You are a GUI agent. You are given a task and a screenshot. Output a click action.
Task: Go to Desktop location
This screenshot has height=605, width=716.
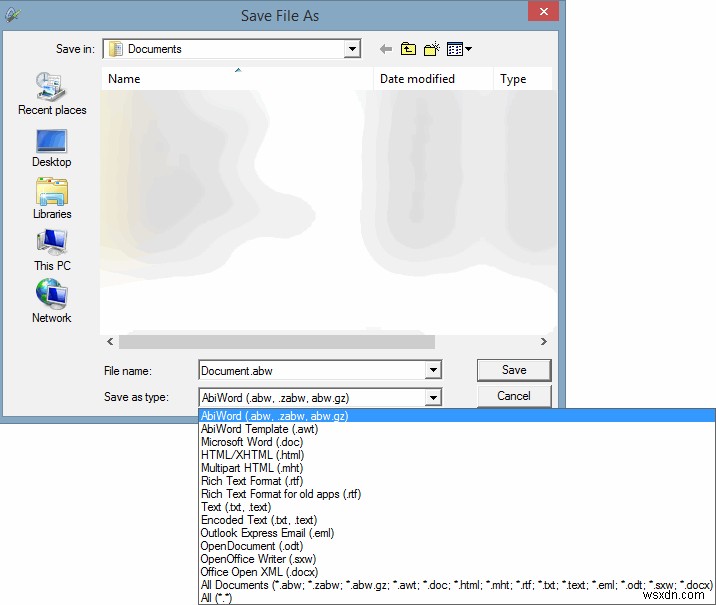click(x=52, y=148)
